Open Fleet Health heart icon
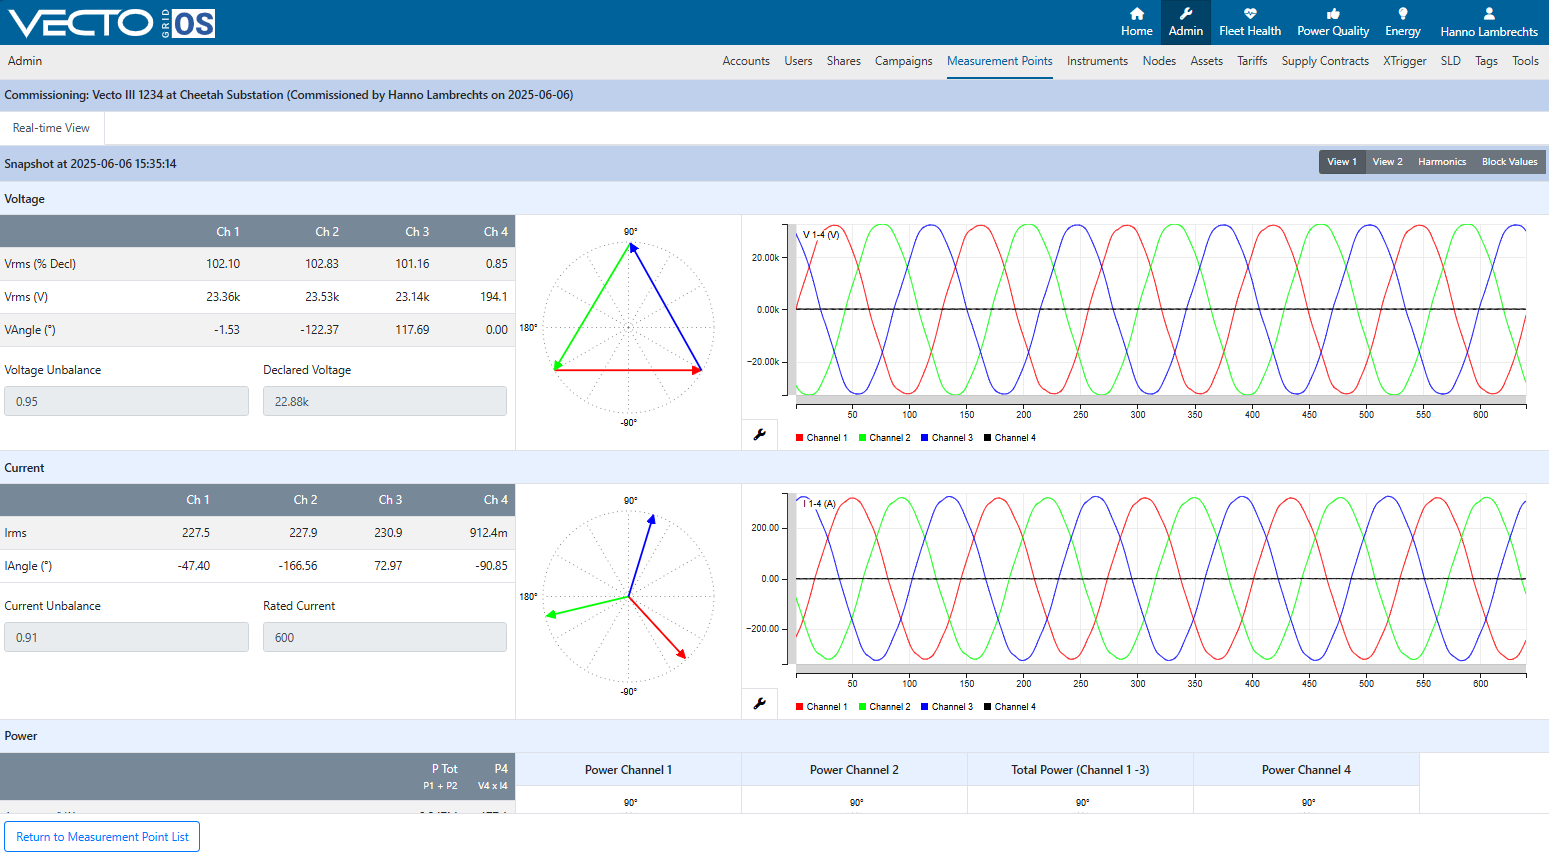Image resolution: width=1549 pixels, height=855 pixels. 1250,14
